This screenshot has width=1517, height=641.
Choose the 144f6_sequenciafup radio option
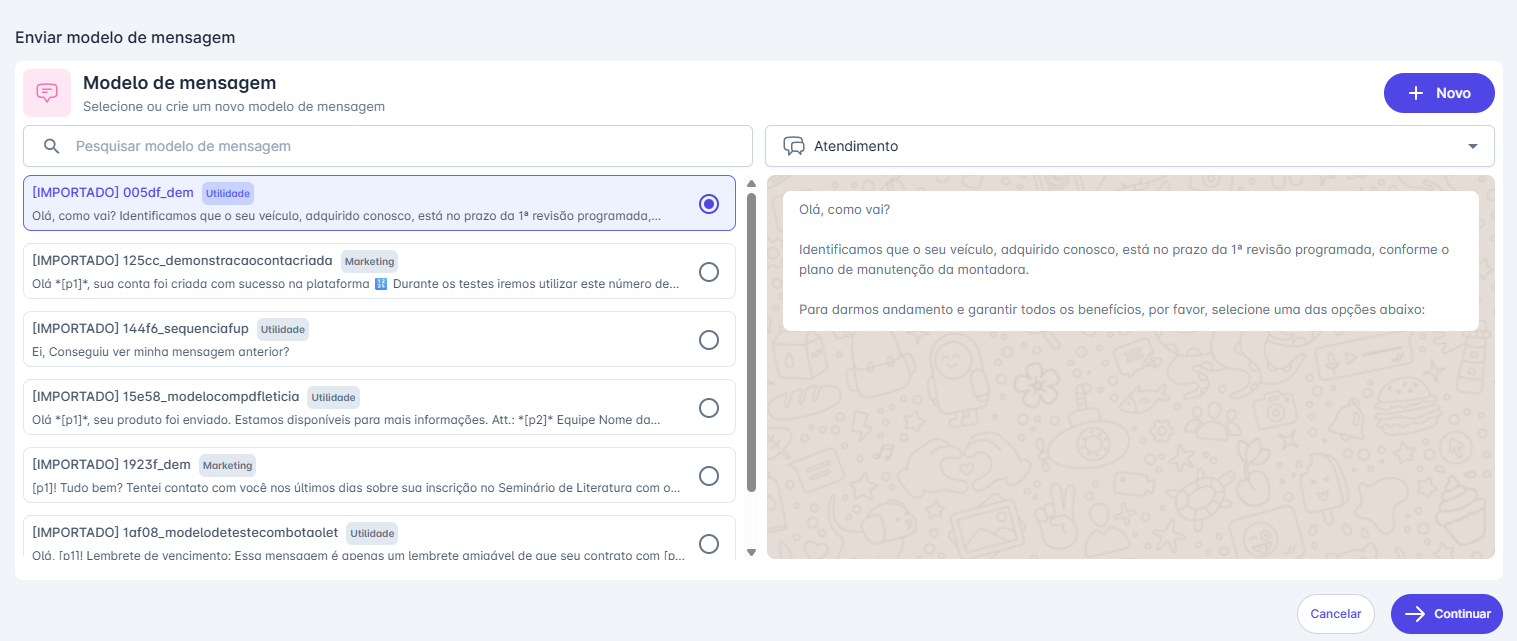[x=709, y=340]
